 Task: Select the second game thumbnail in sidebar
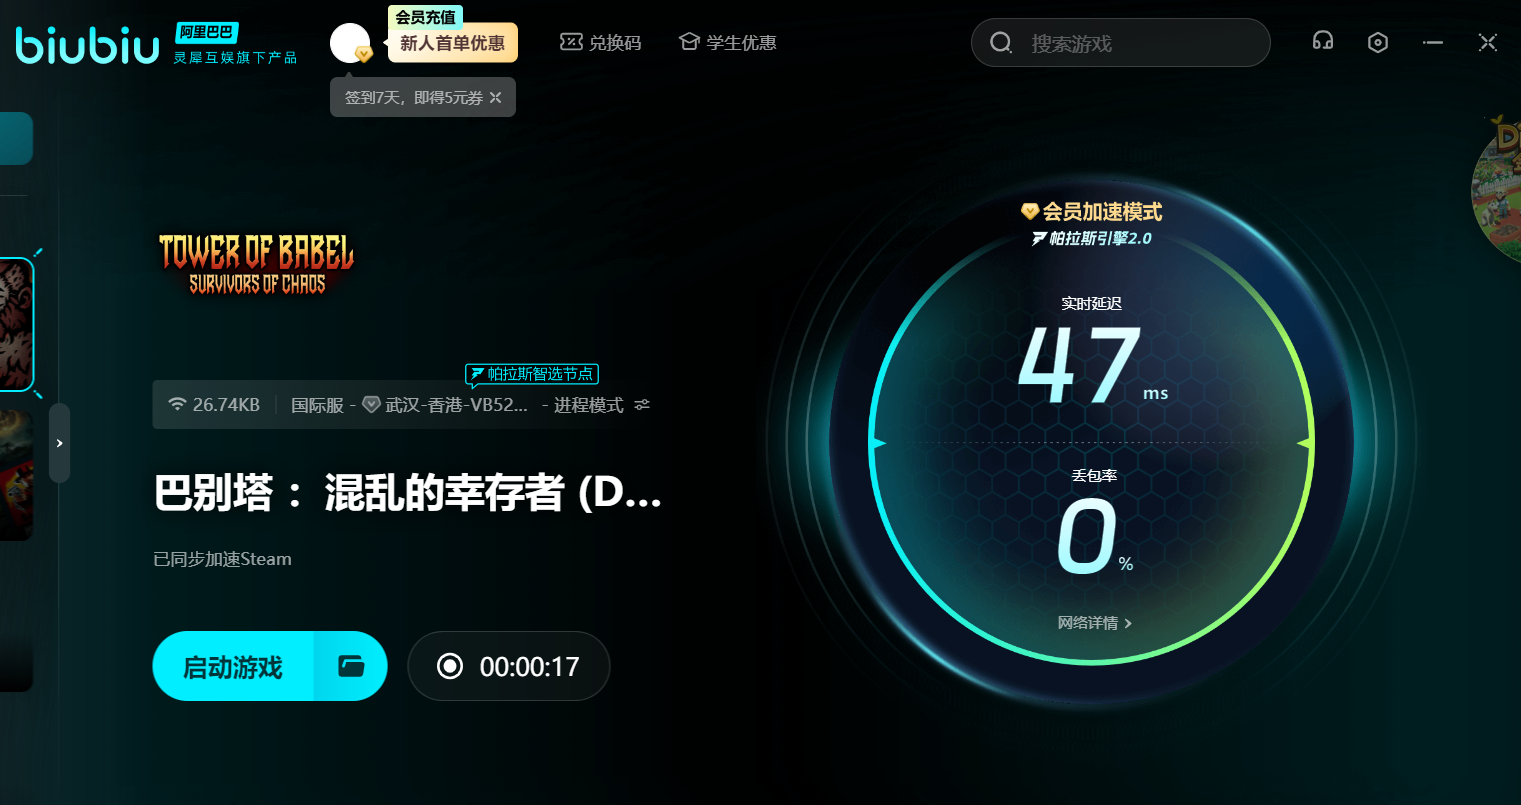16,475
